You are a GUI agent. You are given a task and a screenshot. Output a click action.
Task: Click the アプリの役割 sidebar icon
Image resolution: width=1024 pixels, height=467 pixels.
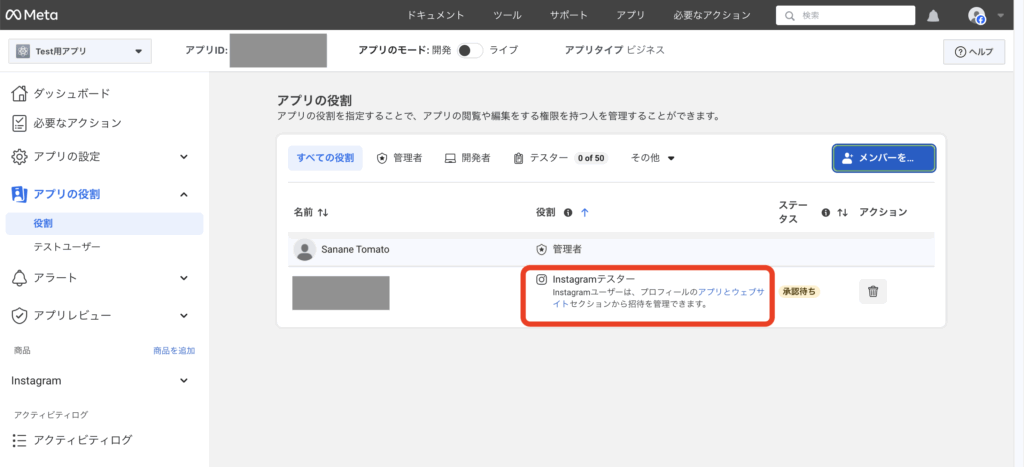(x=20, y=194)
